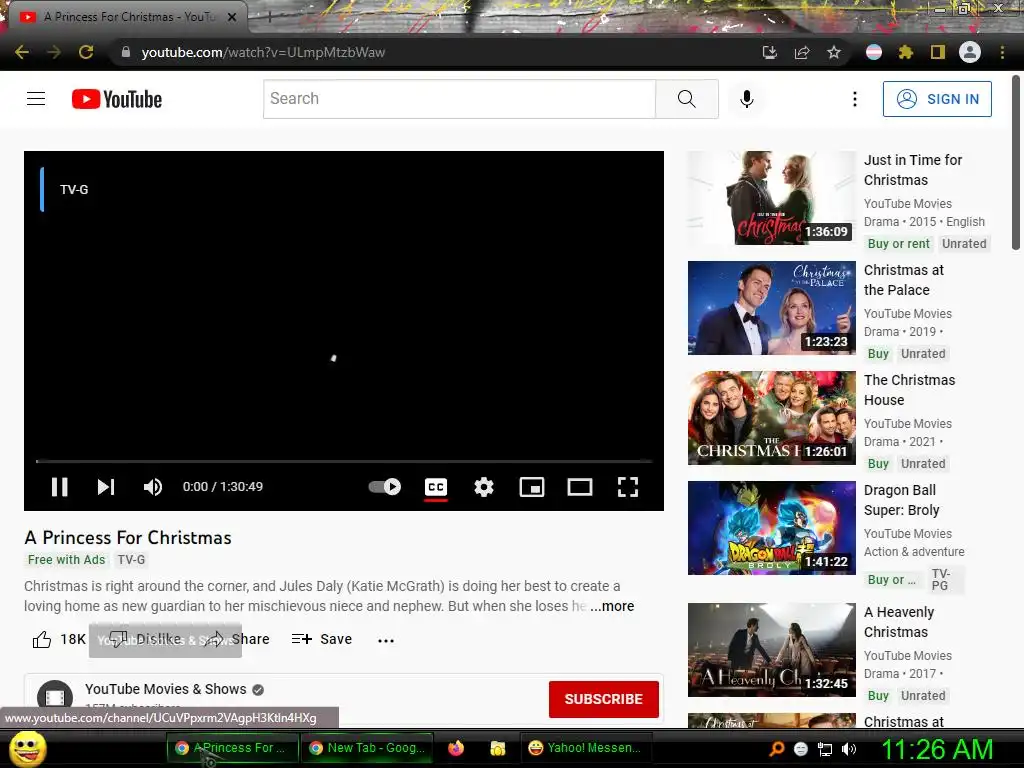
Task: Click 'Dragon Ball Super: Broly' title
Action: (x=901, y=500)
